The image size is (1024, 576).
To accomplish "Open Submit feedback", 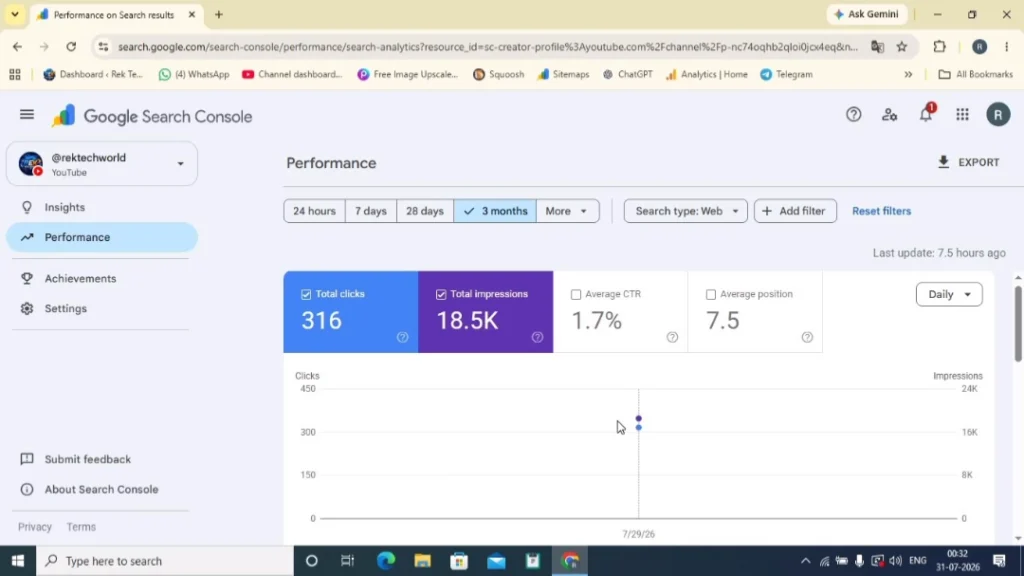I will tap(102, 459).
